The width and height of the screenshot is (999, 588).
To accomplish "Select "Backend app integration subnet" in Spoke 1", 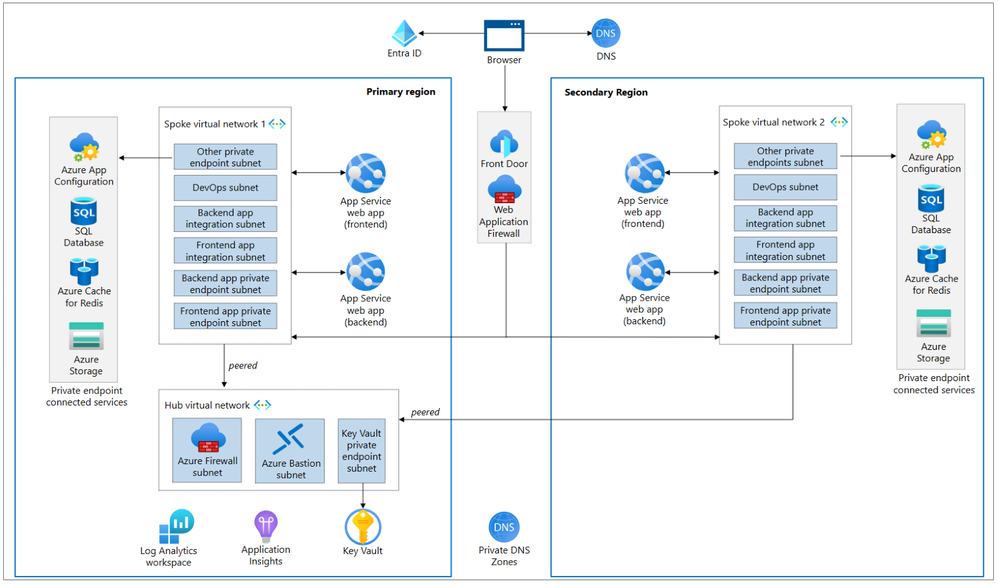I will click(x=226, y=219).
